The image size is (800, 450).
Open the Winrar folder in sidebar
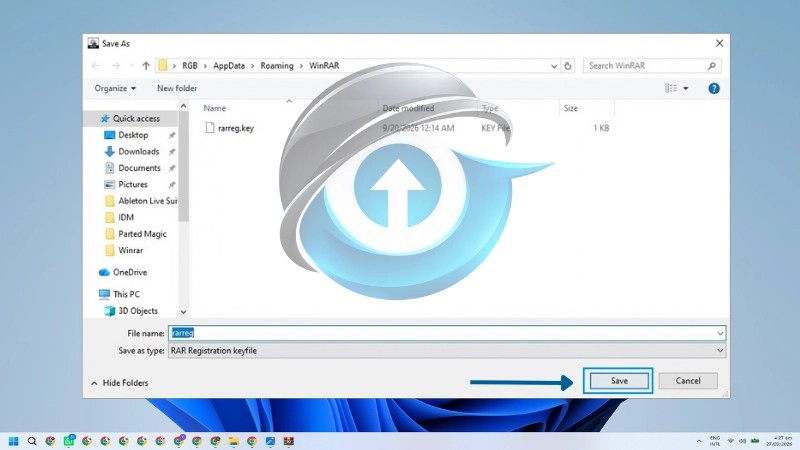click(x=131, y=251)
